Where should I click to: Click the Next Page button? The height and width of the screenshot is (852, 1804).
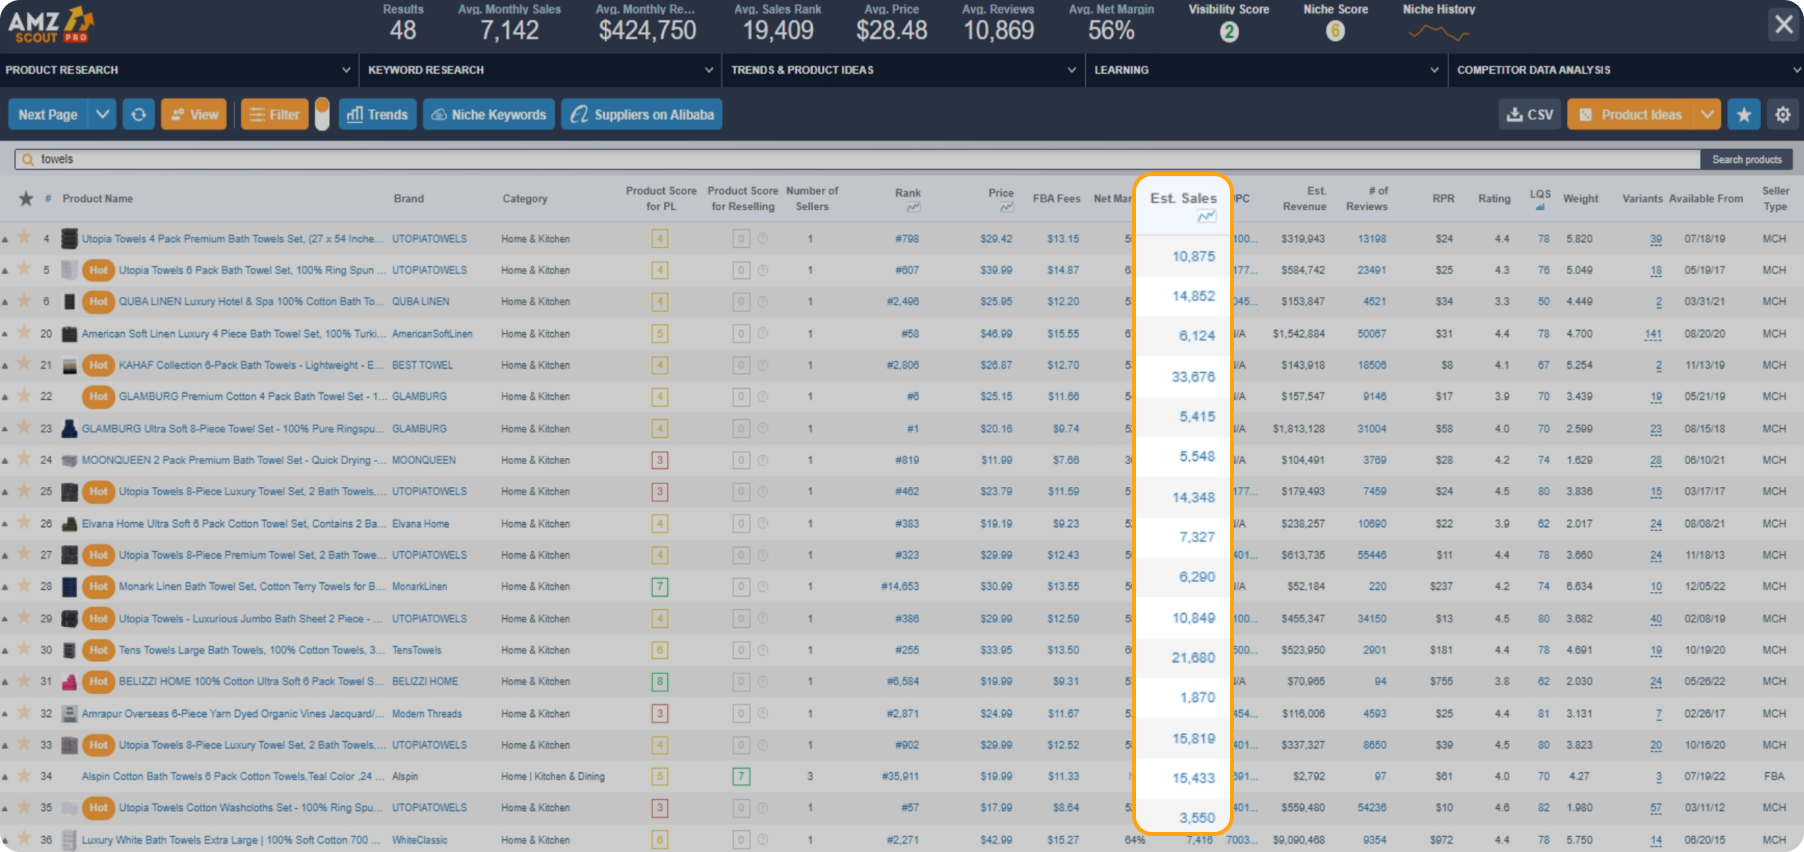[x=49, y=115]
